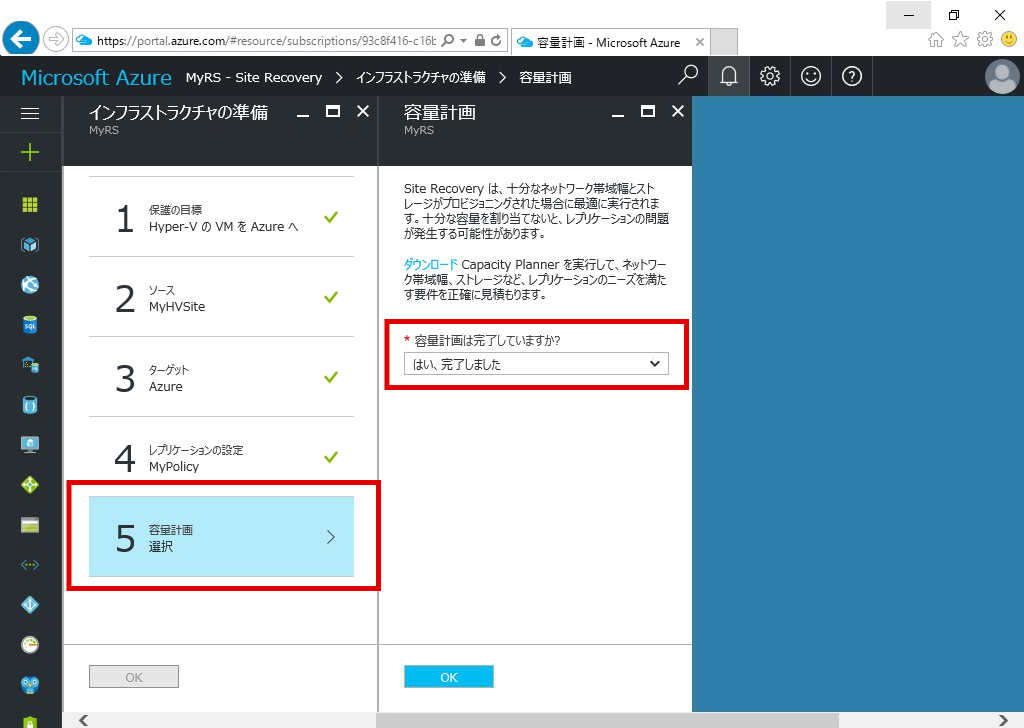Maximize the インフラストラクチャの準備 blade
The image size is (1024, 728).
333,112
